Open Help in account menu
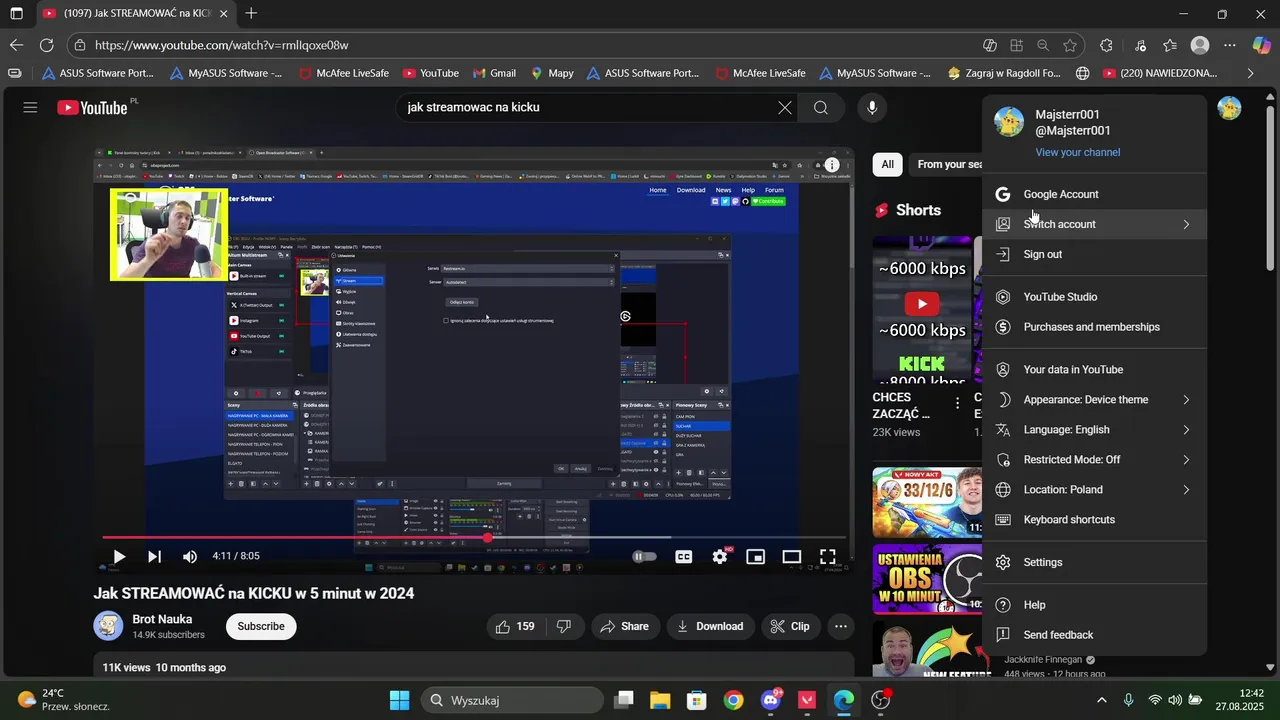The height and width of the screenshot is (720, 1280). click(1094, 605)
